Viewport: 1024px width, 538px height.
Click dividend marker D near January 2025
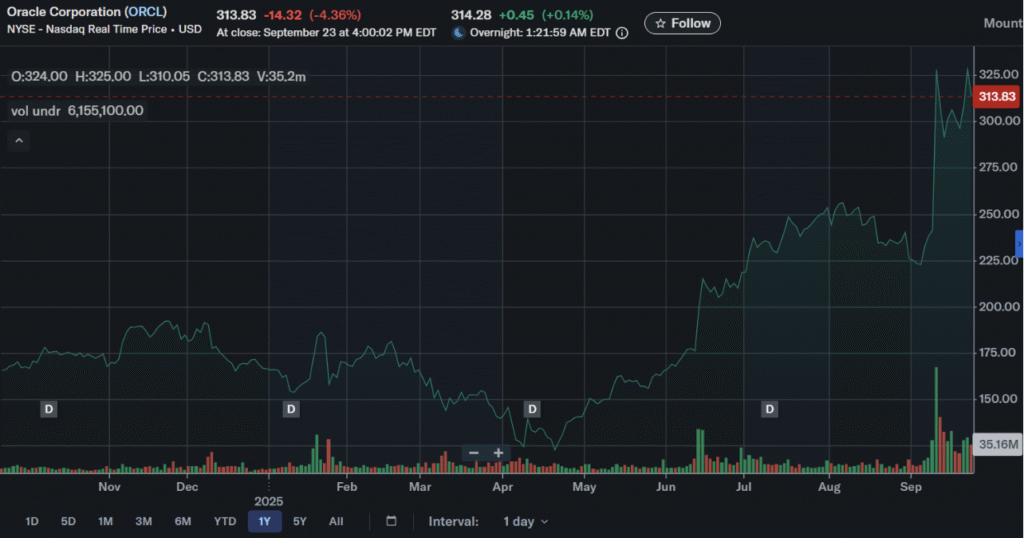[291, 409]
